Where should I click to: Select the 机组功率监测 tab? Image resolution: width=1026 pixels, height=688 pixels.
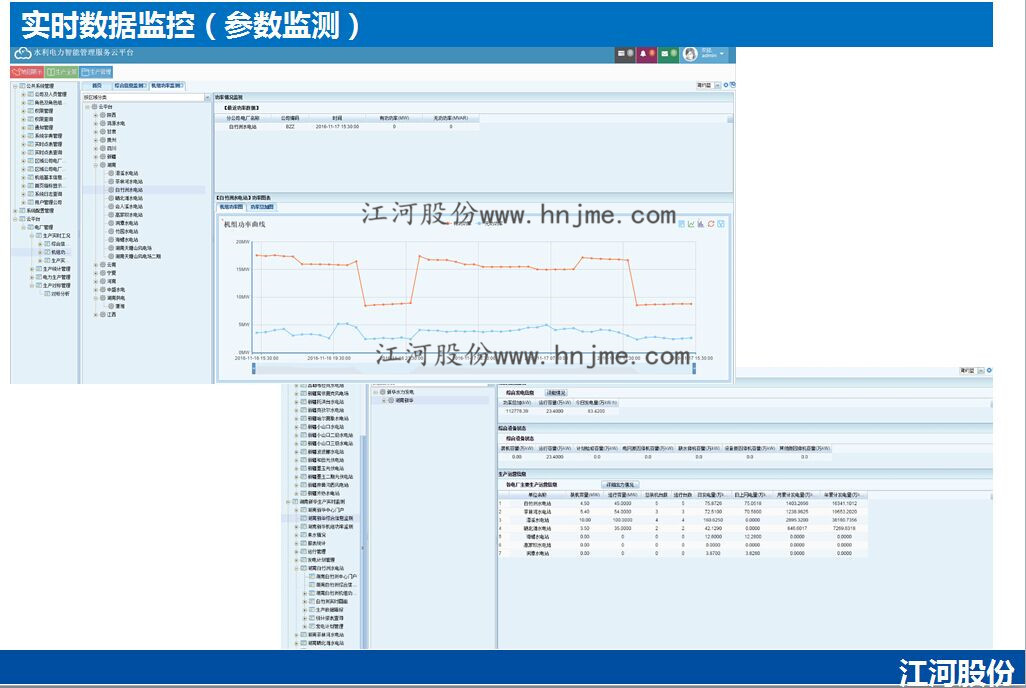[x=167, y=86]
